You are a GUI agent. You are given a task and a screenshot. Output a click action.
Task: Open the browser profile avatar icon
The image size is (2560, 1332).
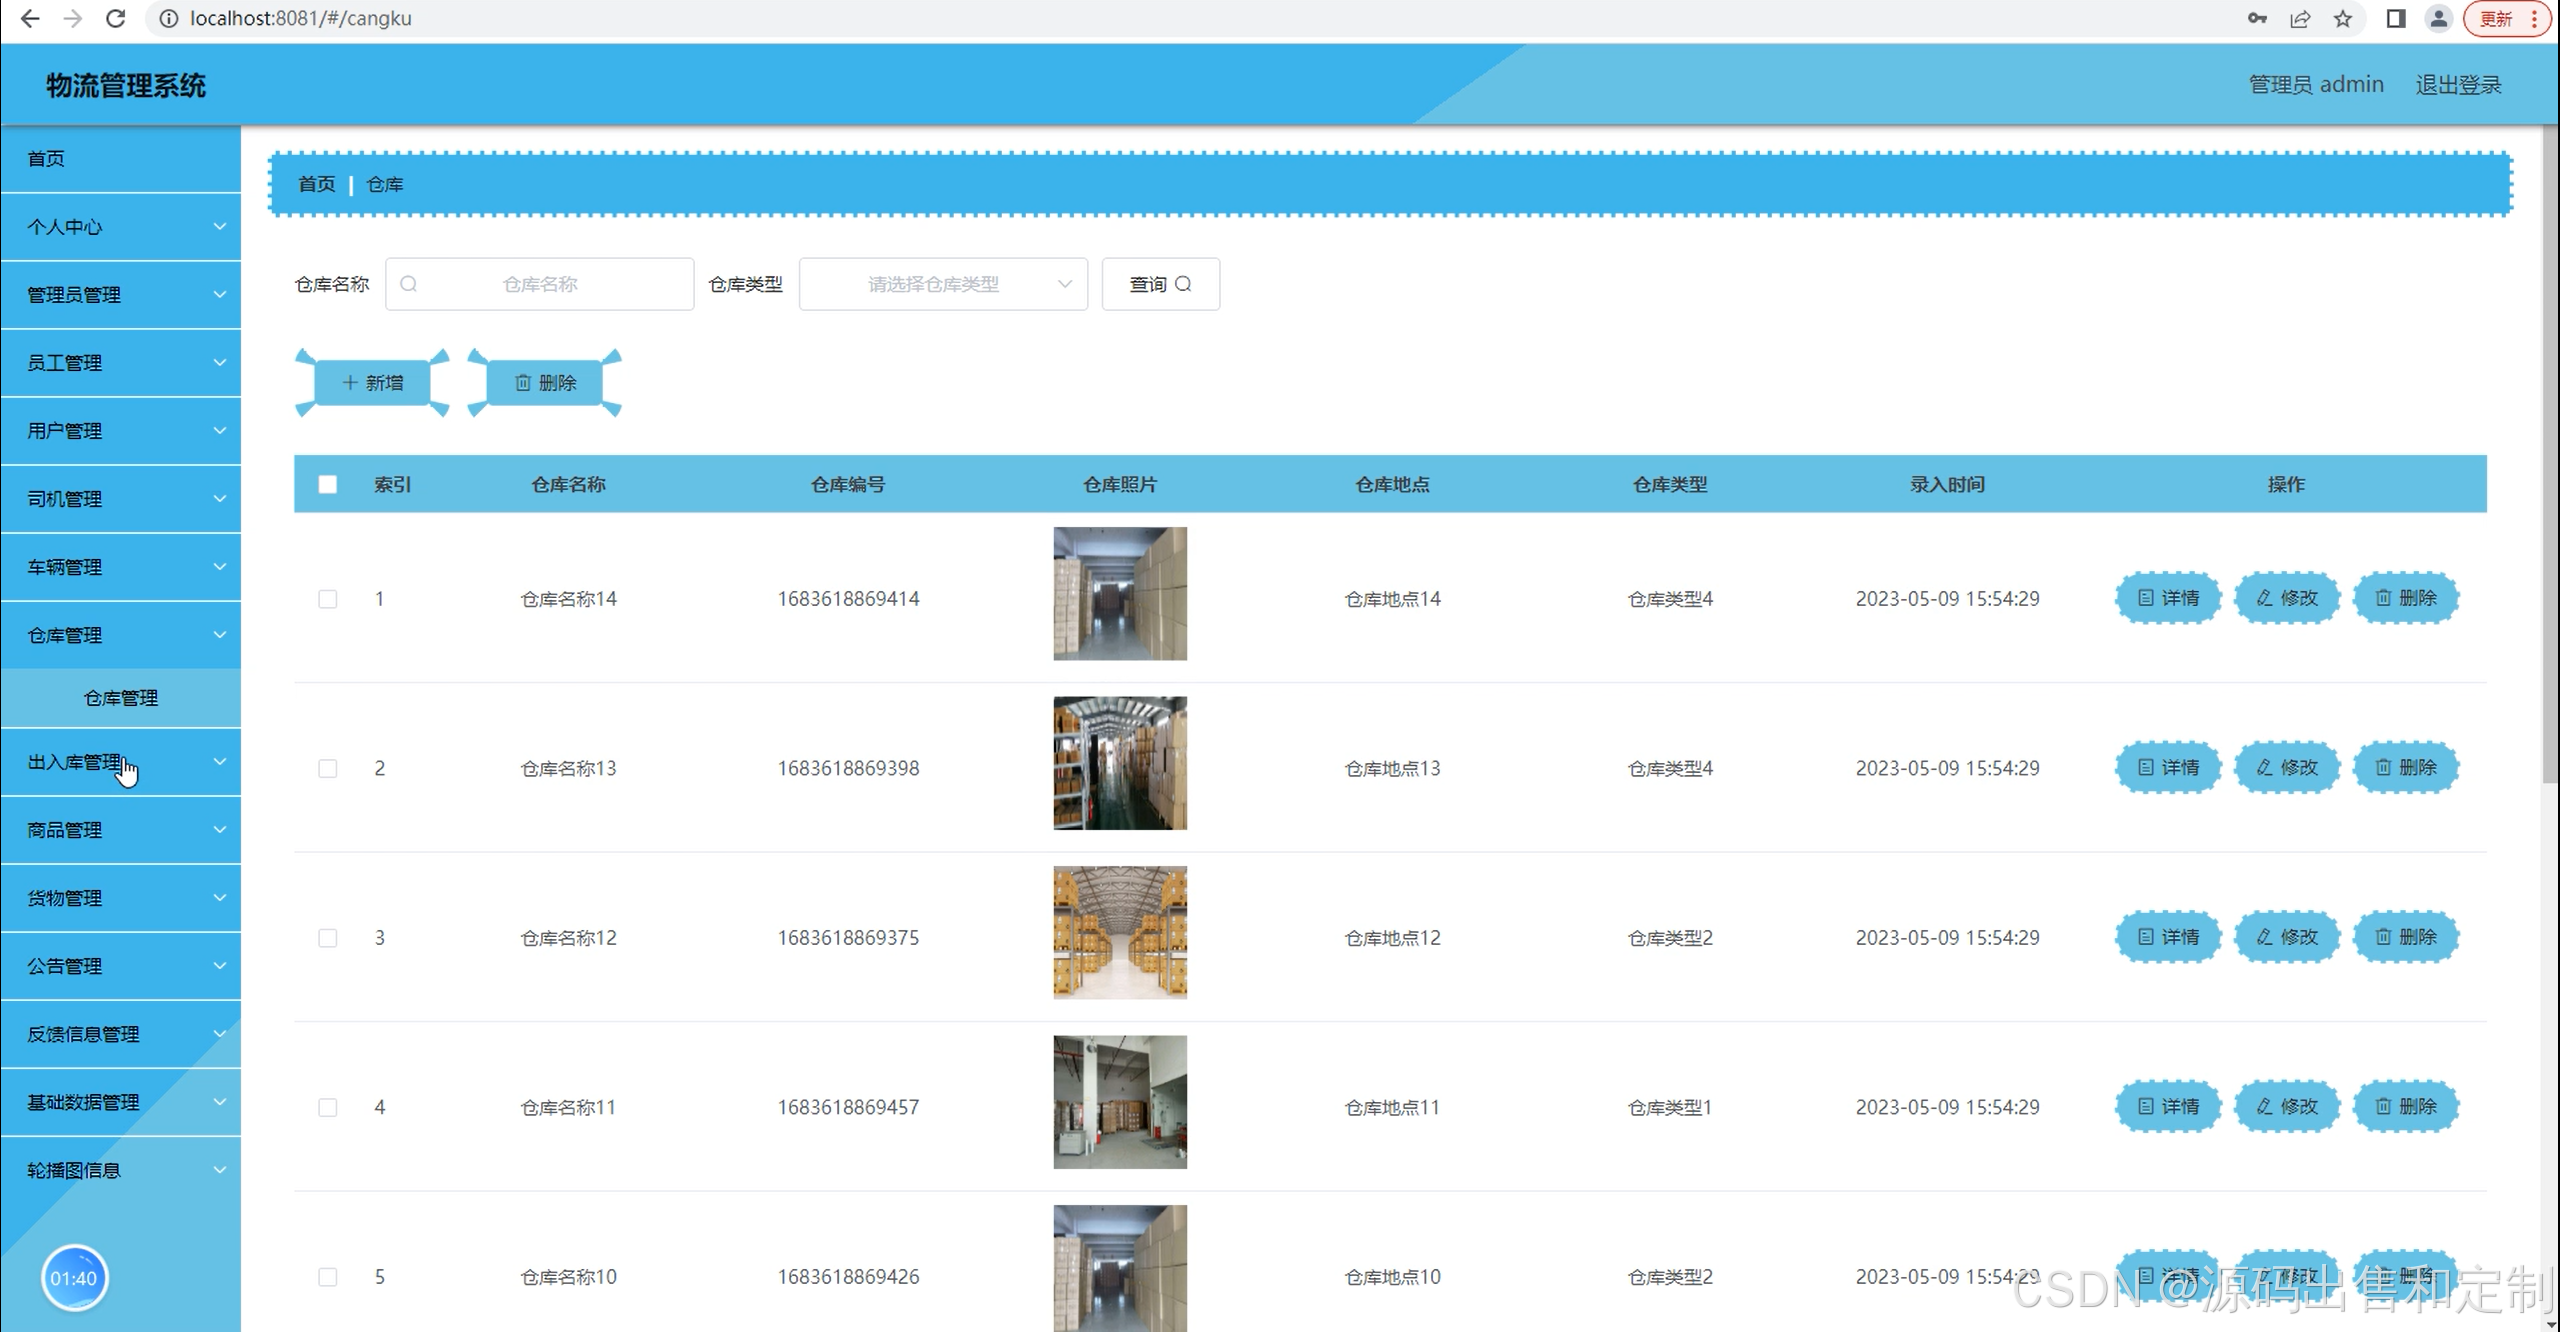click(2439, 18)
